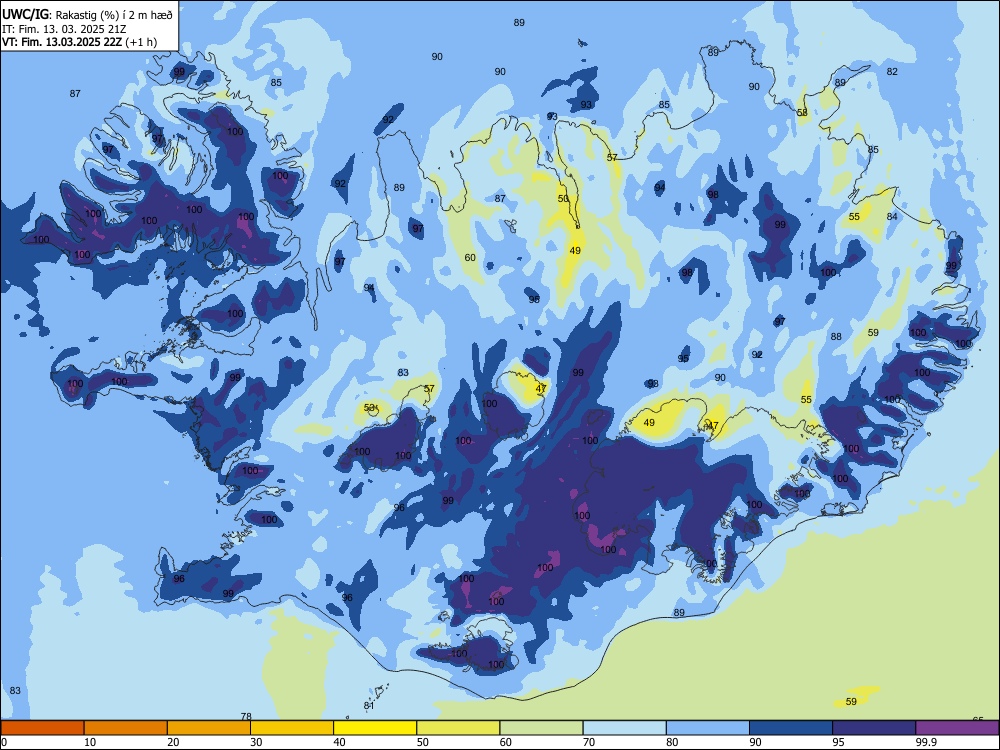Image resolution: width=1000 pixels, height=750 pixels.
Task: Select the pale blue 70–80 legend segment
Action: click(x=625, y=728)
